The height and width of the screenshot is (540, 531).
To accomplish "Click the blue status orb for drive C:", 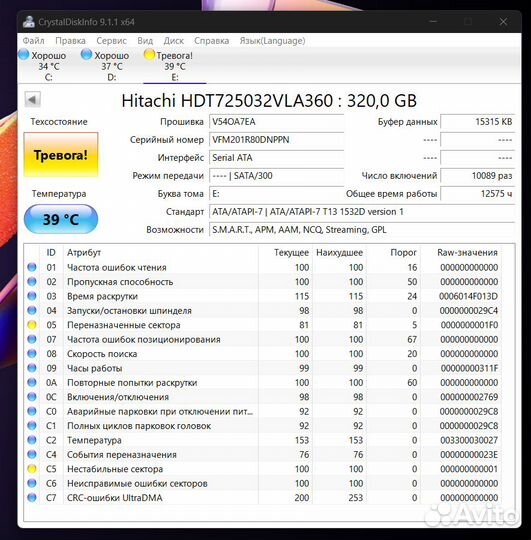I will coord(24,54).
